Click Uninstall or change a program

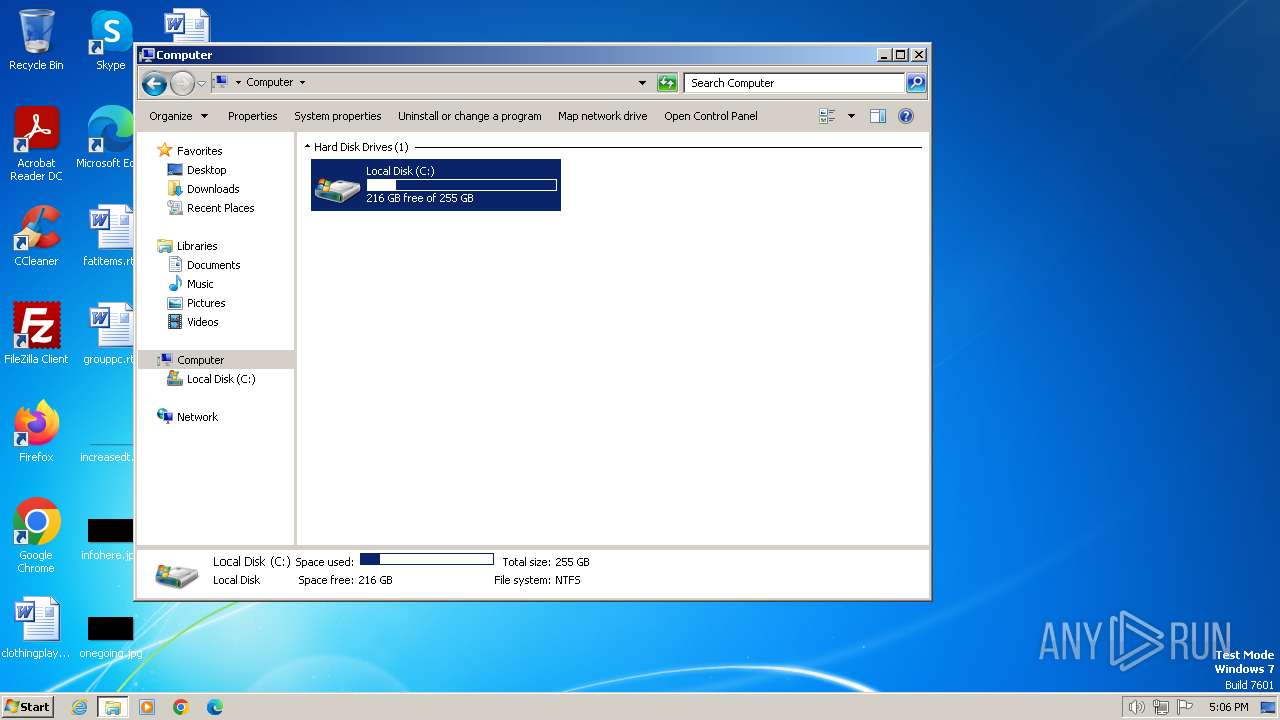click(469, 116)
